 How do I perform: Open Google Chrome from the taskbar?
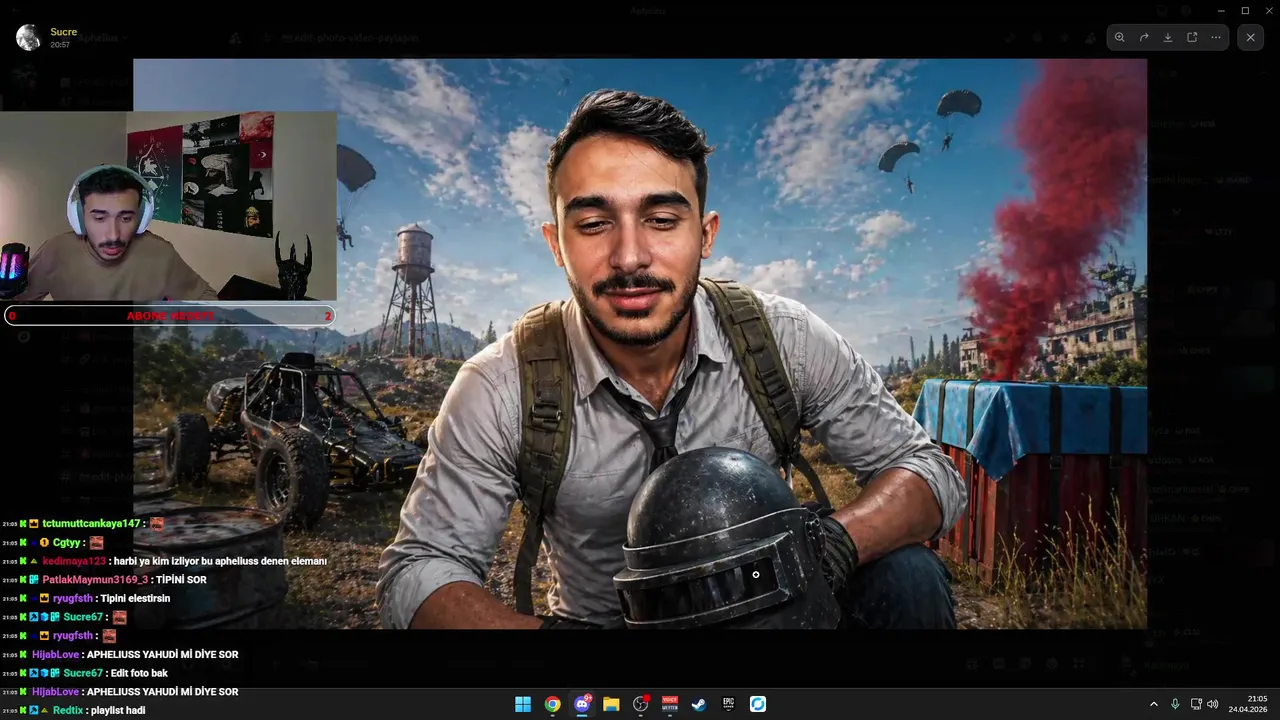(552, 704)
